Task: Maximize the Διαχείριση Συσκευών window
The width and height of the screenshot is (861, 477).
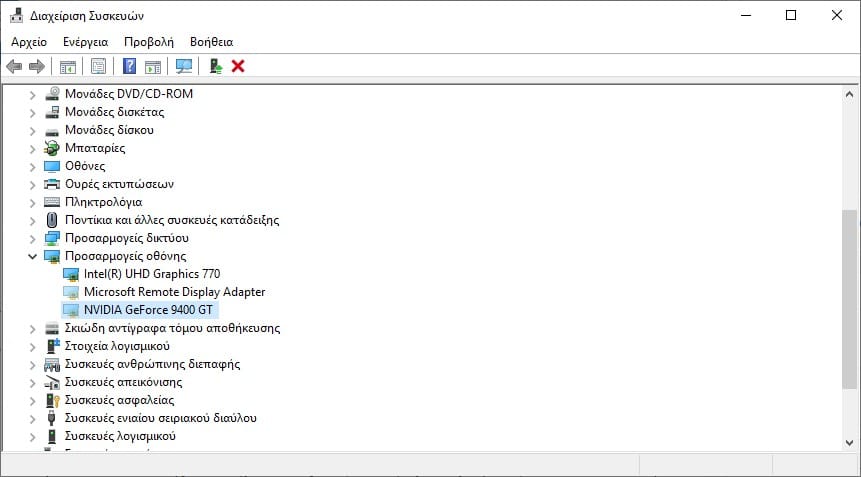Action: 791,15
